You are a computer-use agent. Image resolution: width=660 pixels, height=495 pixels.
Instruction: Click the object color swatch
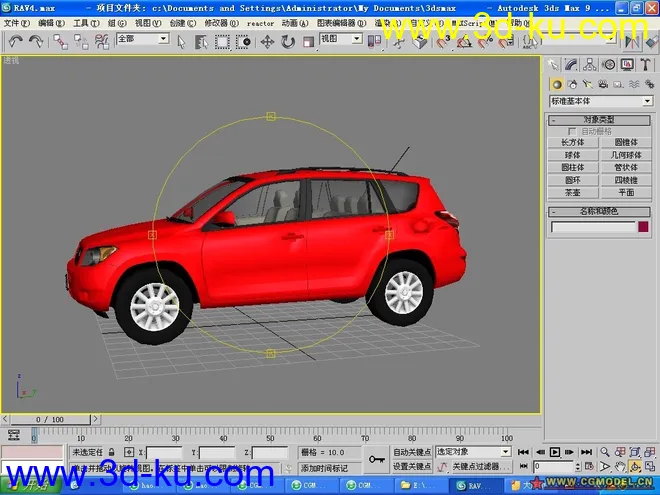click(643, 227)
